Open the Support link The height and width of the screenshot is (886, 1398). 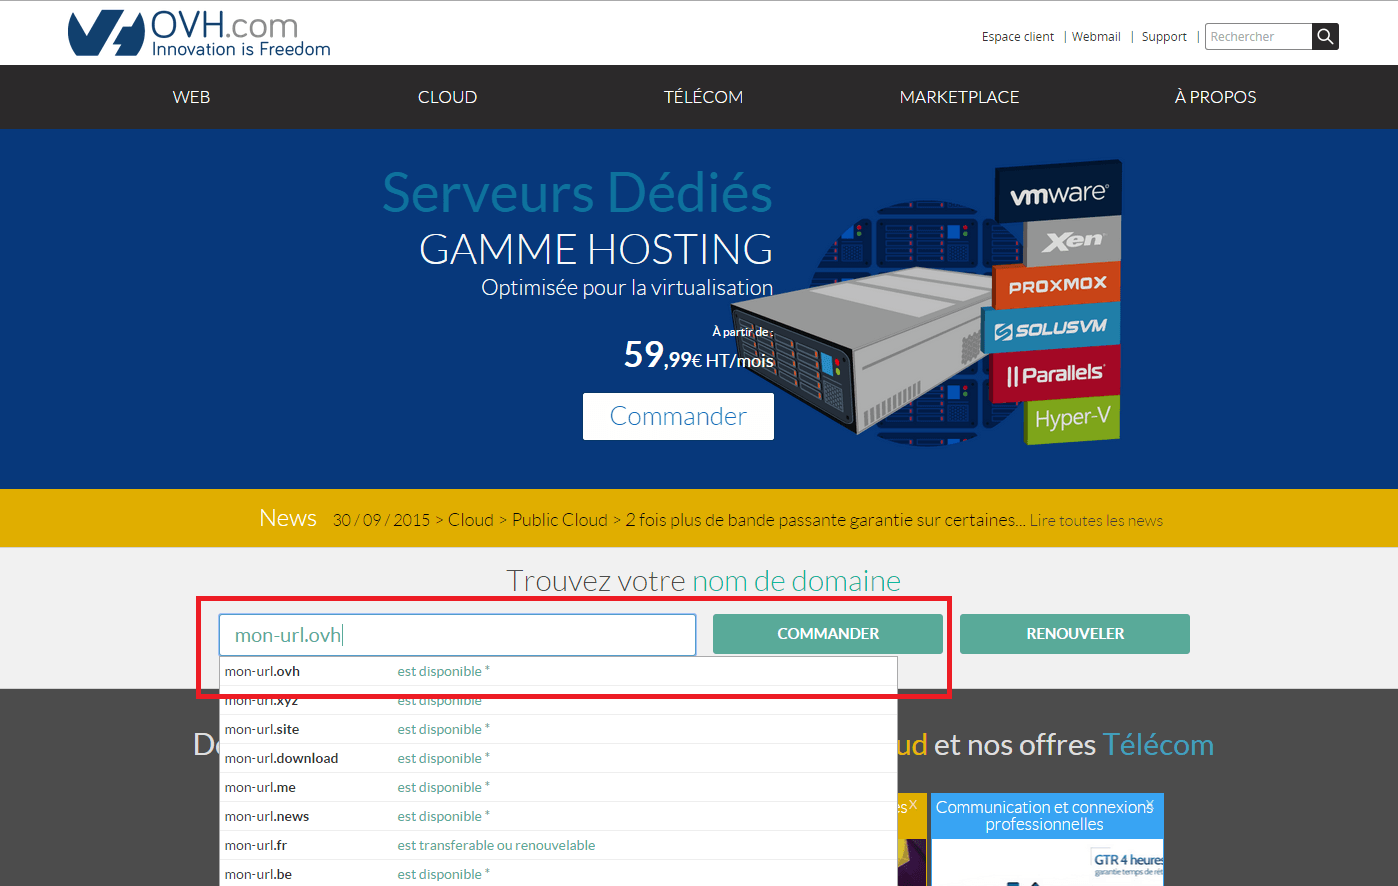(x=1164, y=37)
